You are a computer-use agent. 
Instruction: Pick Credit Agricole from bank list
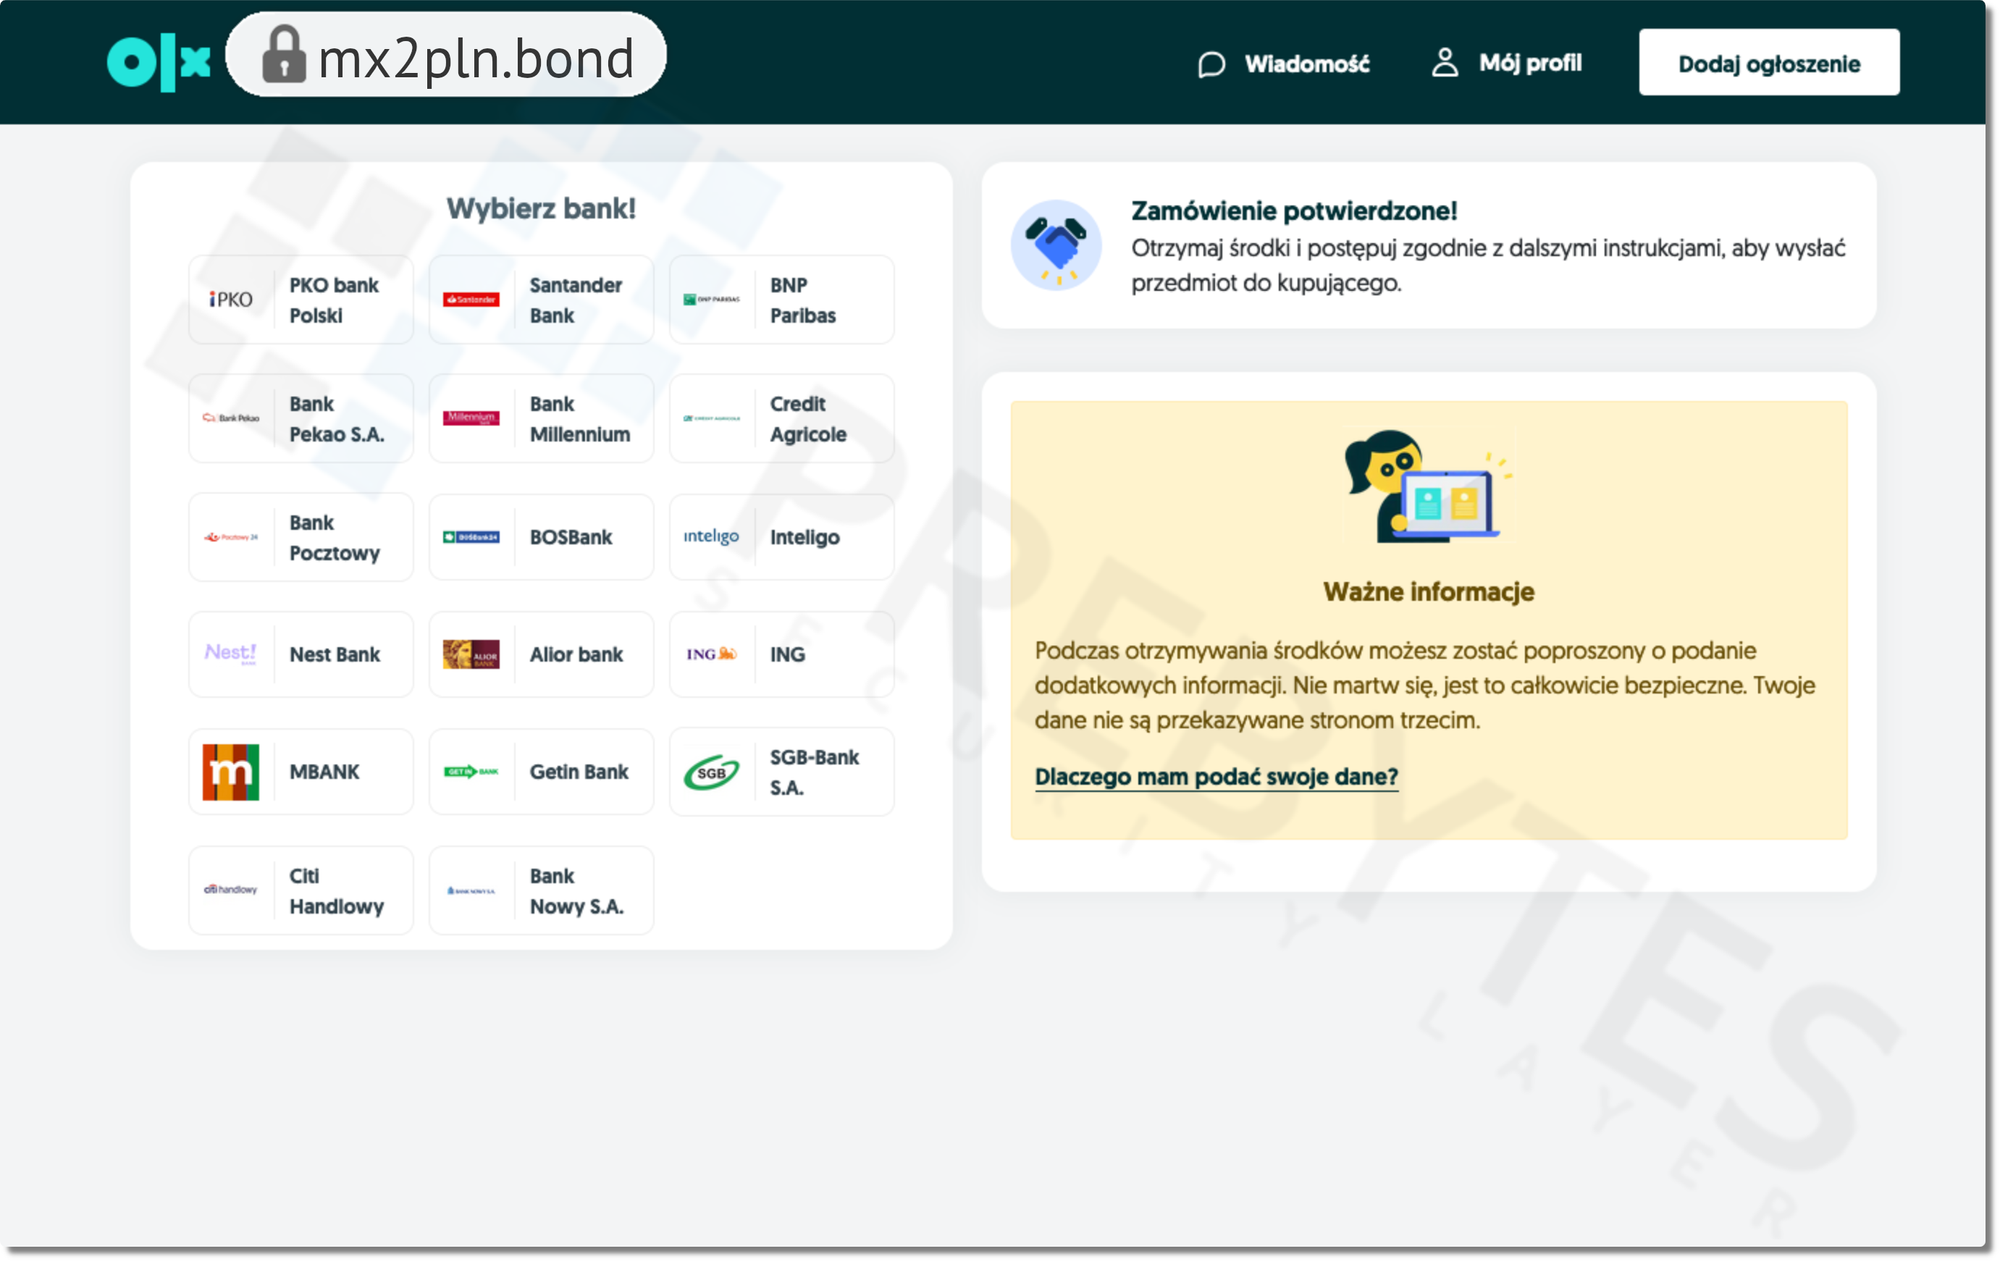[781, 419]
